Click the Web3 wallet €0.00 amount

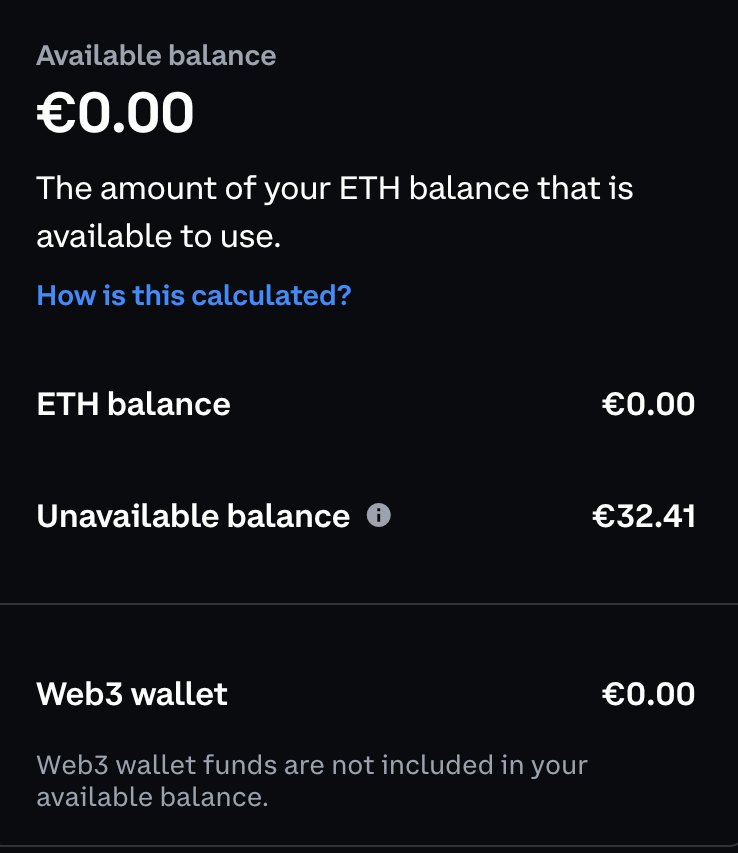coord(648,694)
